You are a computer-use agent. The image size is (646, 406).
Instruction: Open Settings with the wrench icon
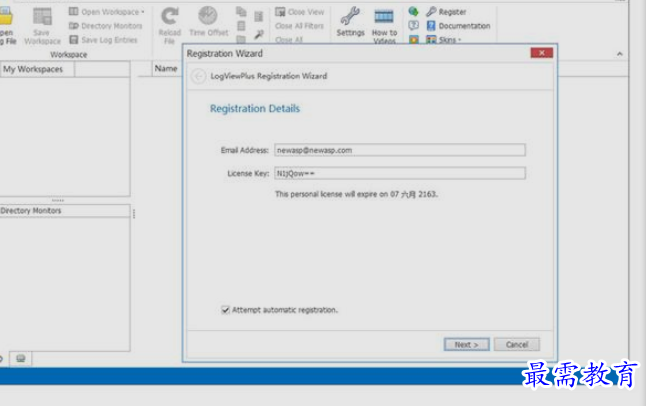[350, 16]
